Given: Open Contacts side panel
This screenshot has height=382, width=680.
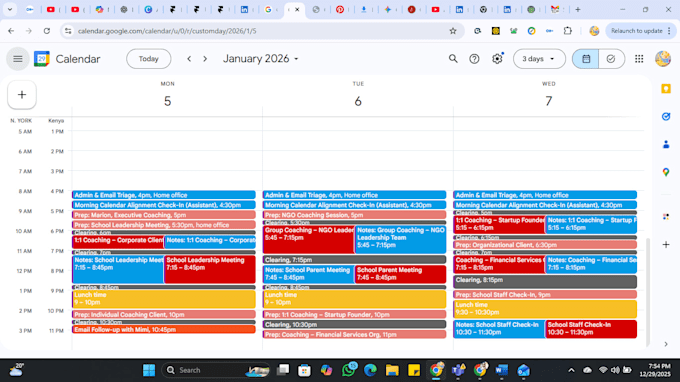Looking at the screenshot, I should (x=666, y=144).
